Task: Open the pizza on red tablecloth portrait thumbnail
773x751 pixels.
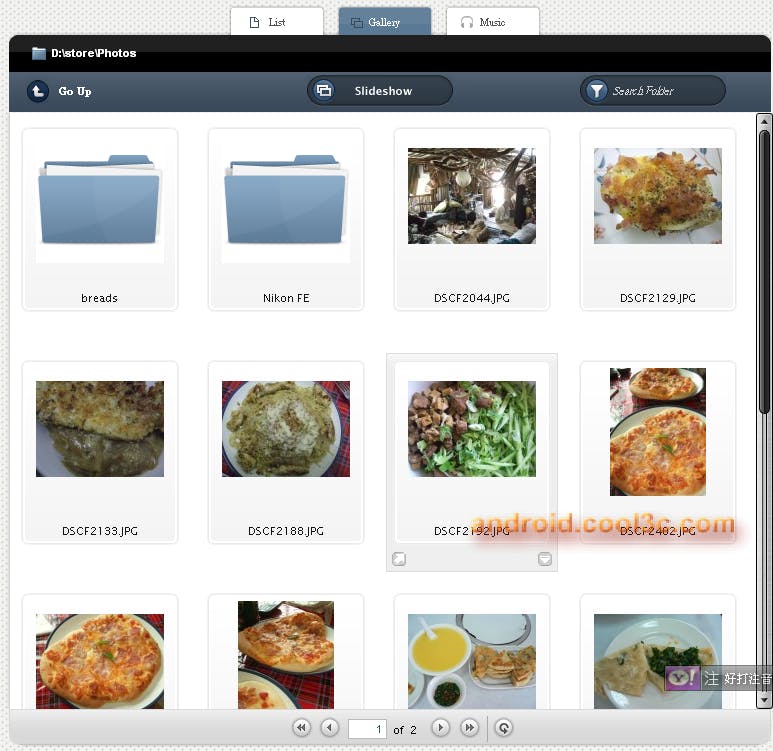Action: [x=286, y=655]
